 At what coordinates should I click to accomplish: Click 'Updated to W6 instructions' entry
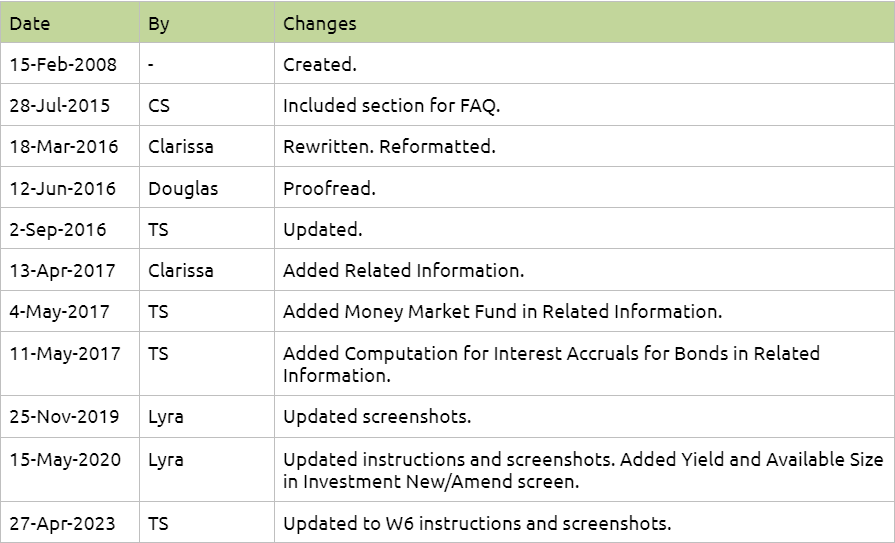tap(584, 522)
